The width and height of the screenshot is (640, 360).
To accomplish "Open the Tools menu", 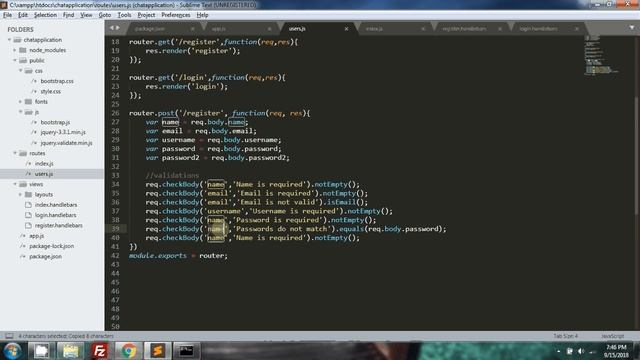I will [124, 15].
